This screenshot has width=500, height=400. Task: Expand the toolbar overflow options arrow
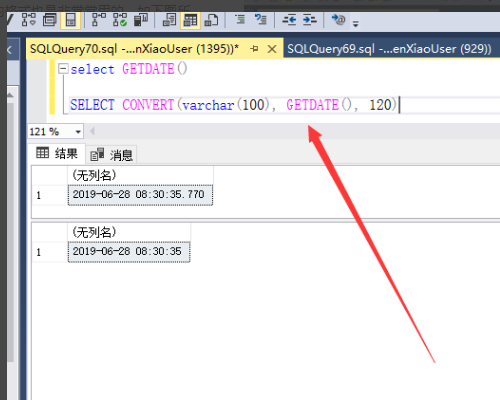(x=356, y=24)
